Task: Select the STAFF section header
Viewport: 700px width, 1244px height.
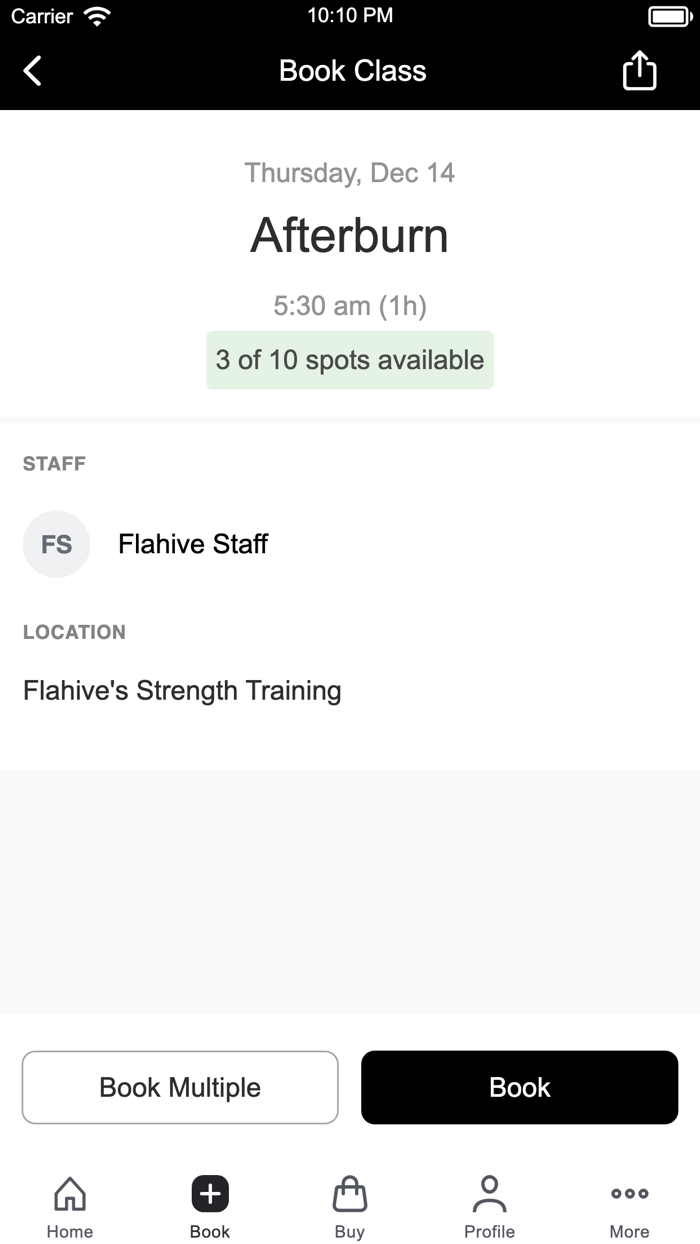Action: pos(54,463)
